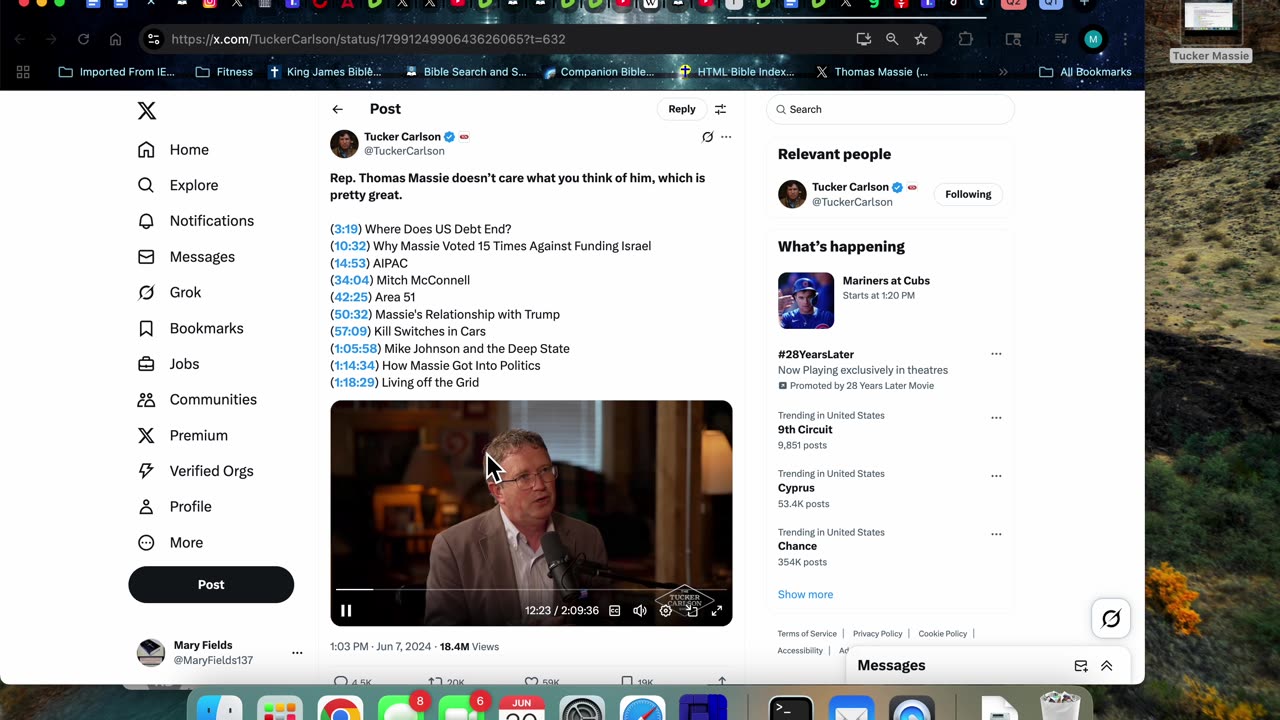Jump to 57:09 Kill Switches timestamp
1280x720 pixels.
pyautogui.click(x=351, y=331)
